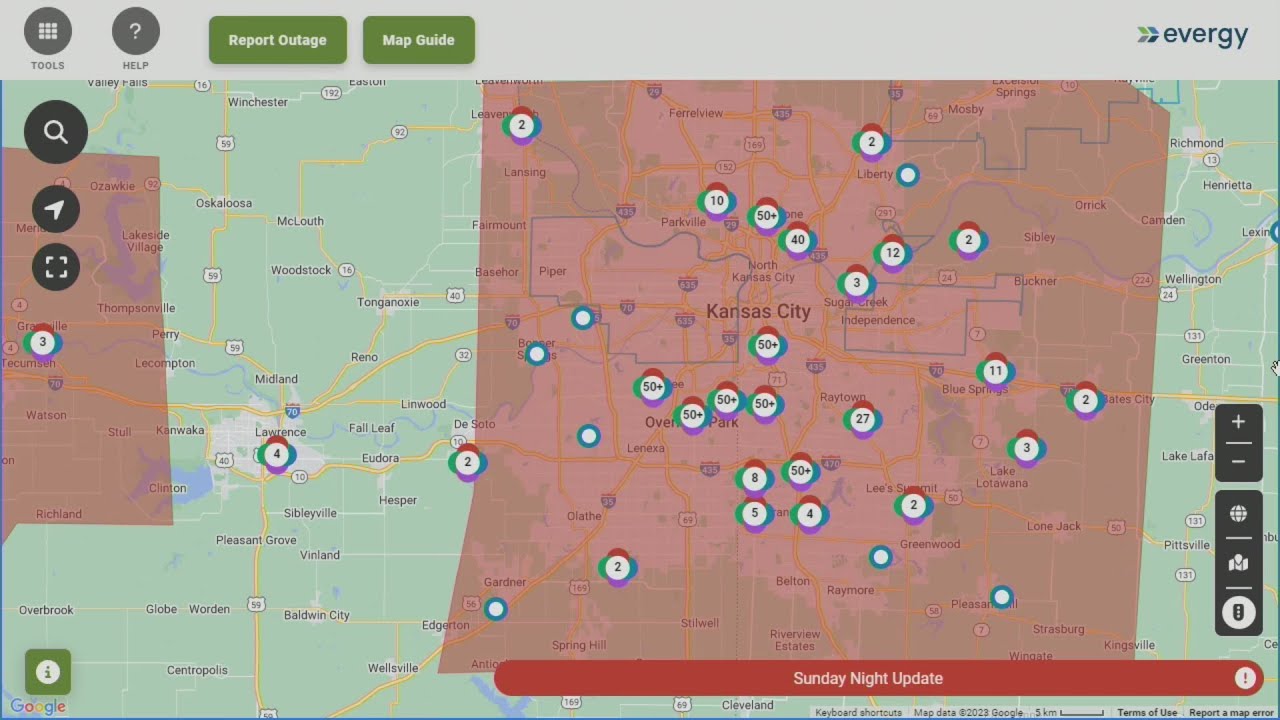Open the Help question mark icon
This screenshot has width=1280, height=720.
[x=136, y=31]
